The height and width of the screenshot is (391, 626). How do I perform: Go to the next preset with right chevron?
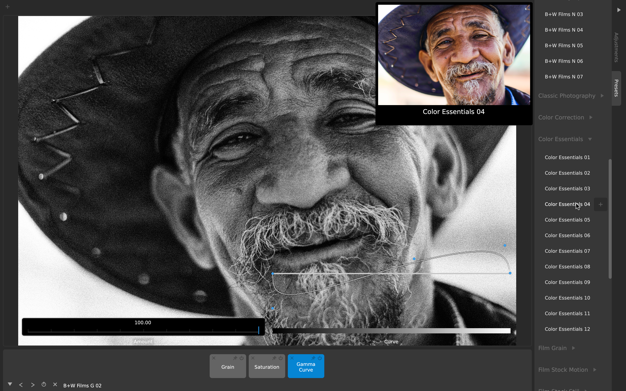33,385
